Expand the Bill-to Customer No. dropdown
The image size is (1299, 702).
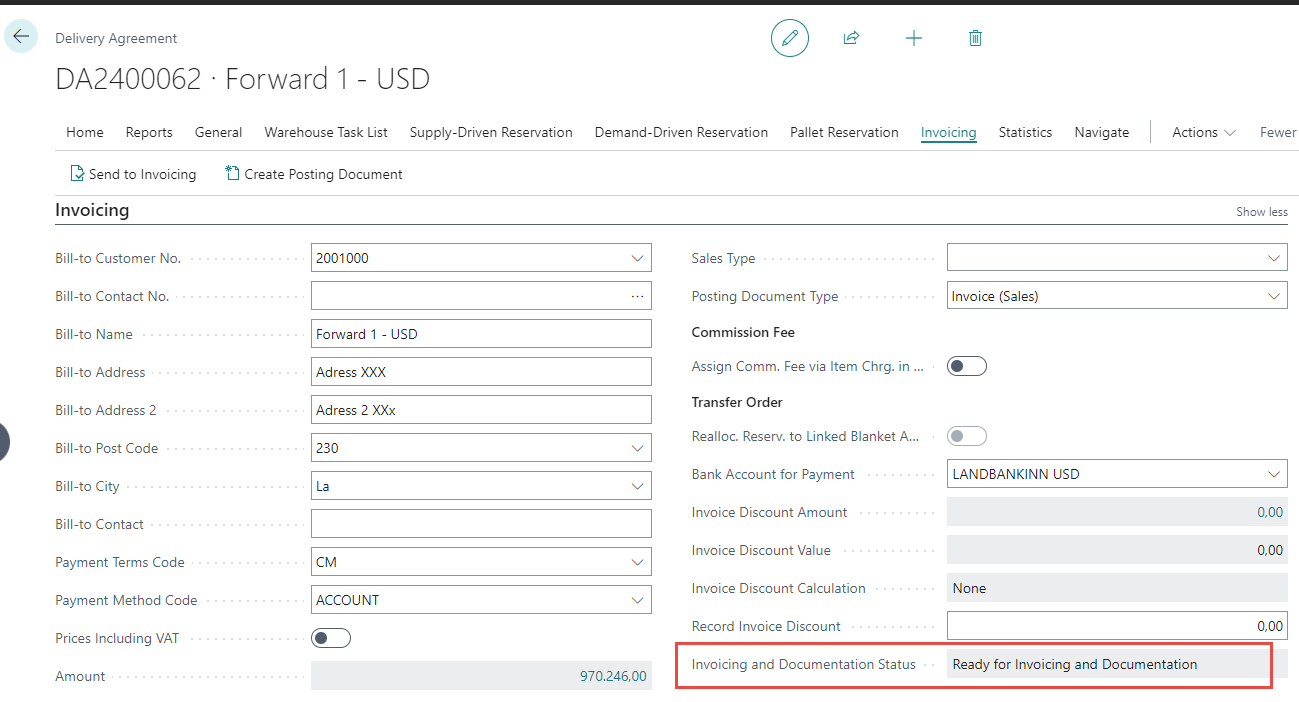(x=637, y=258)
